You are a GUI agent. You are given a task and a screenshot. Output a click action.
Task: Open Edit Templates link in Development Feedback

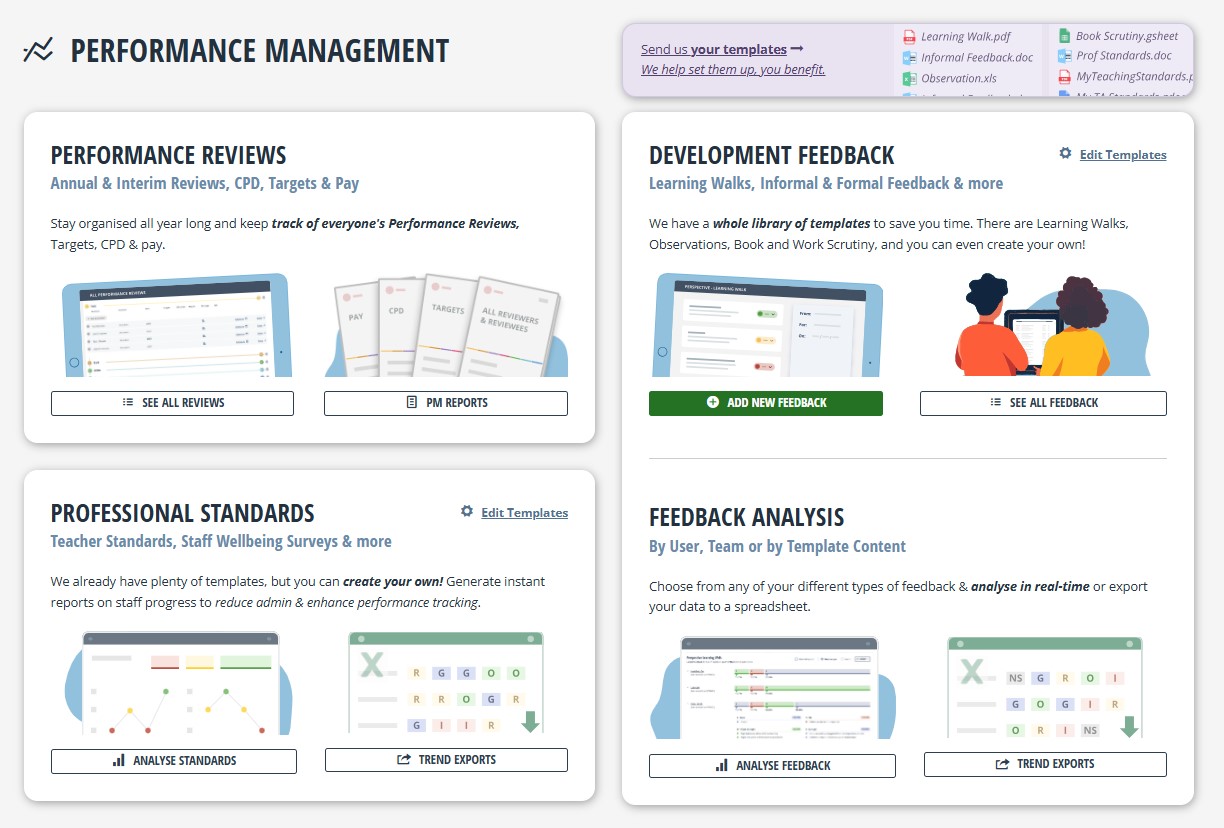1122,155
